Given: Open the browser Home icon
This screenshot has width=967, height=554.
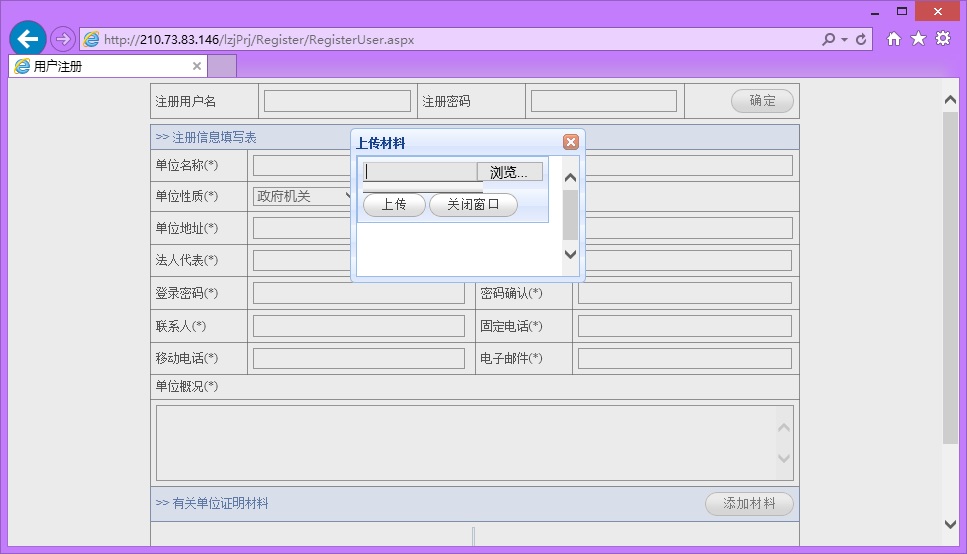Looking at the screenshot, I should point(894,39).
